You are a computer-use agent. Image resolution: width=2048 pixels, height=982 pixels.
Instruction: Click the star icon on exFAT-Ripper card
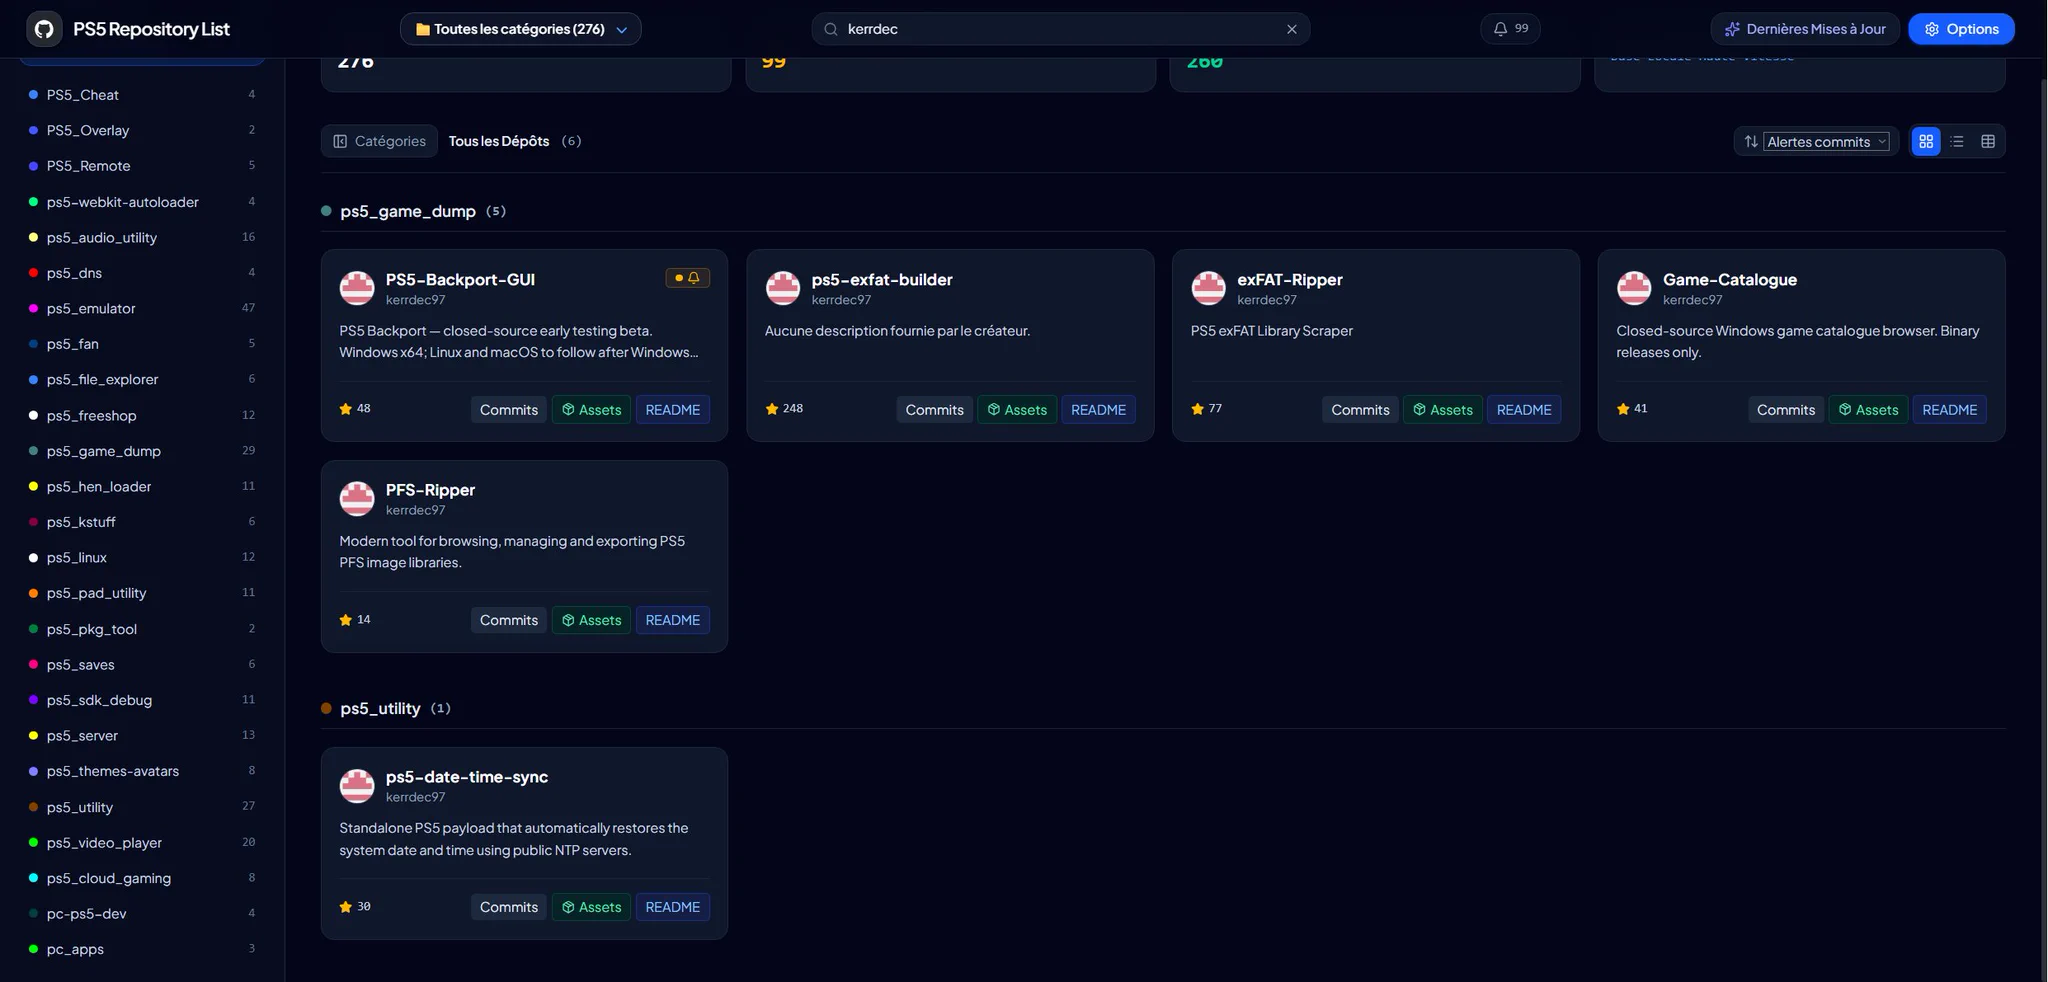click(1198, 409)
